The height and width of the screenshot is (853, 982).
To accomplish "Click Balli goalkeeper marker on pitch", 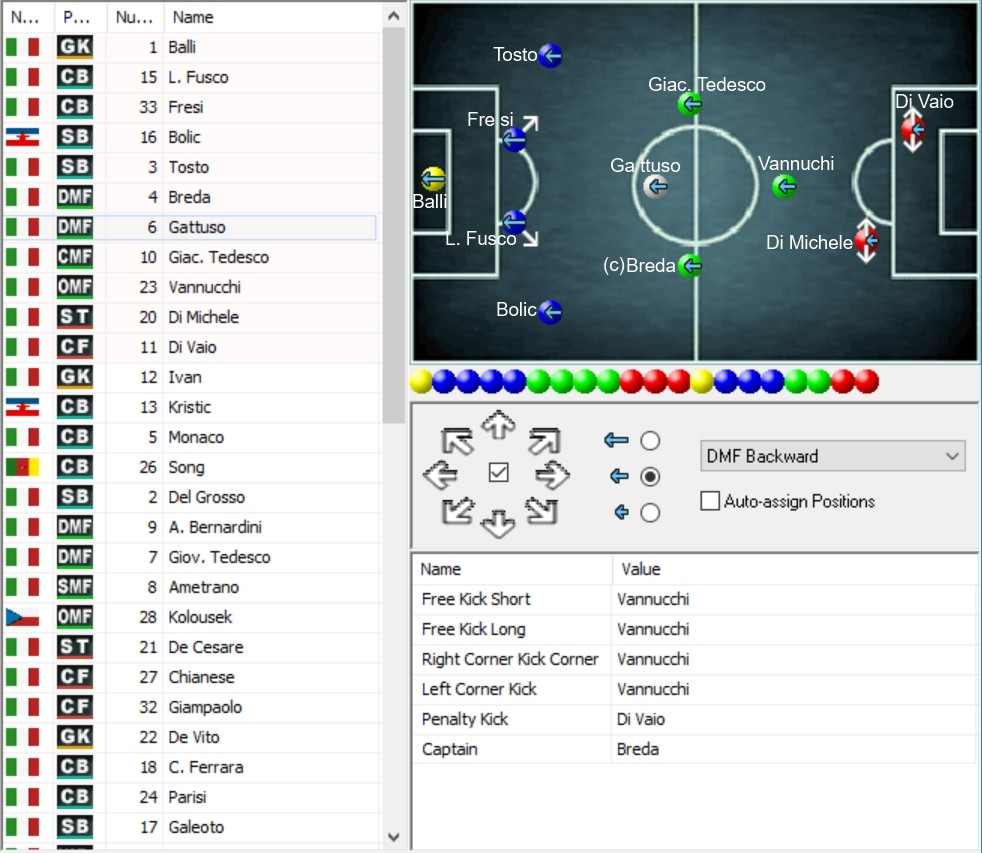I will pyautogui.click(x=433, y=180).
